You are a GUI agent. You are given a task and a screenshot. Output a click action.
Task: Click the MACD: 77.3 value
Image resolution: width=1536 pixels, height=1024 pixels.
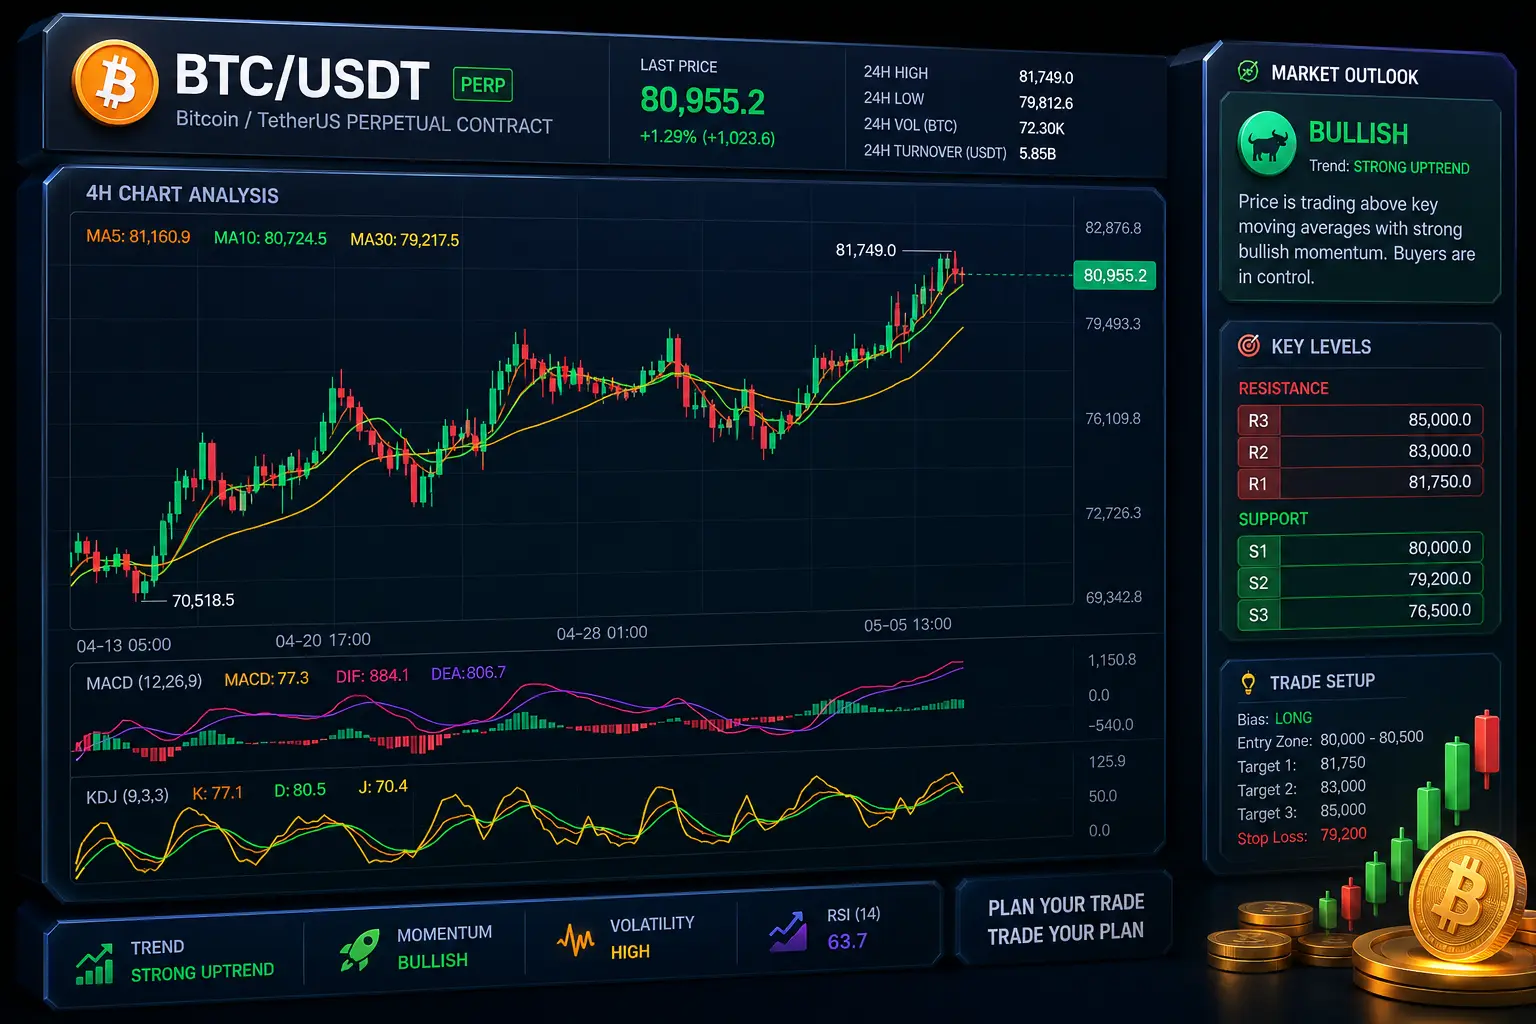coord(266,679)
